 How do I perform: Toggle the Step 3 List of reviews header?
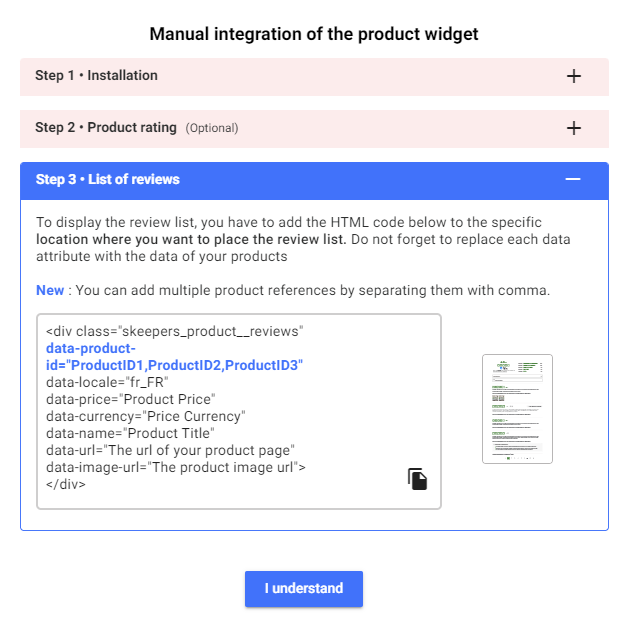click(x=314, y=181)
